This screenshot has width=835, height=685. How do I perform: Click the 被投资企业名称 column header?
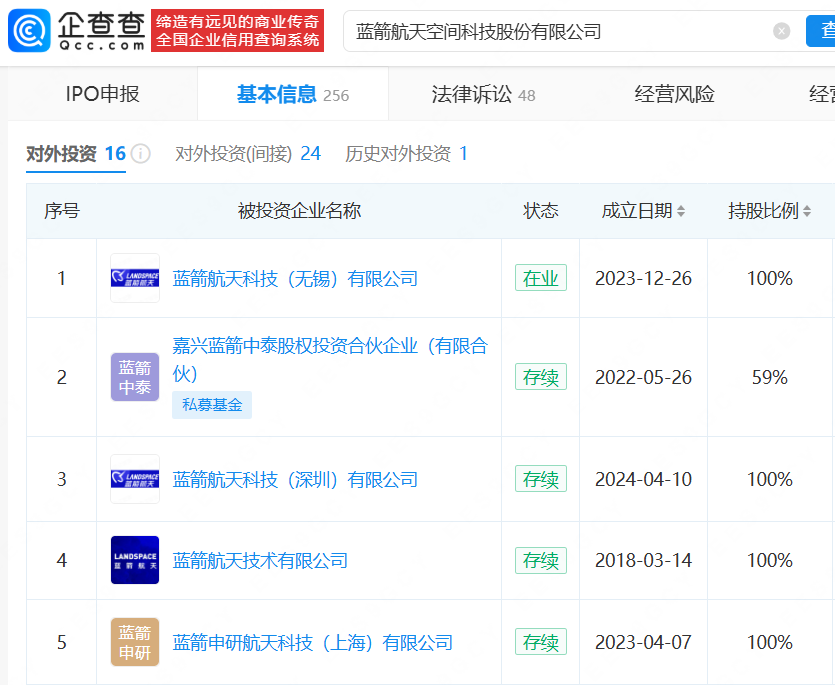tap(299, 211)
